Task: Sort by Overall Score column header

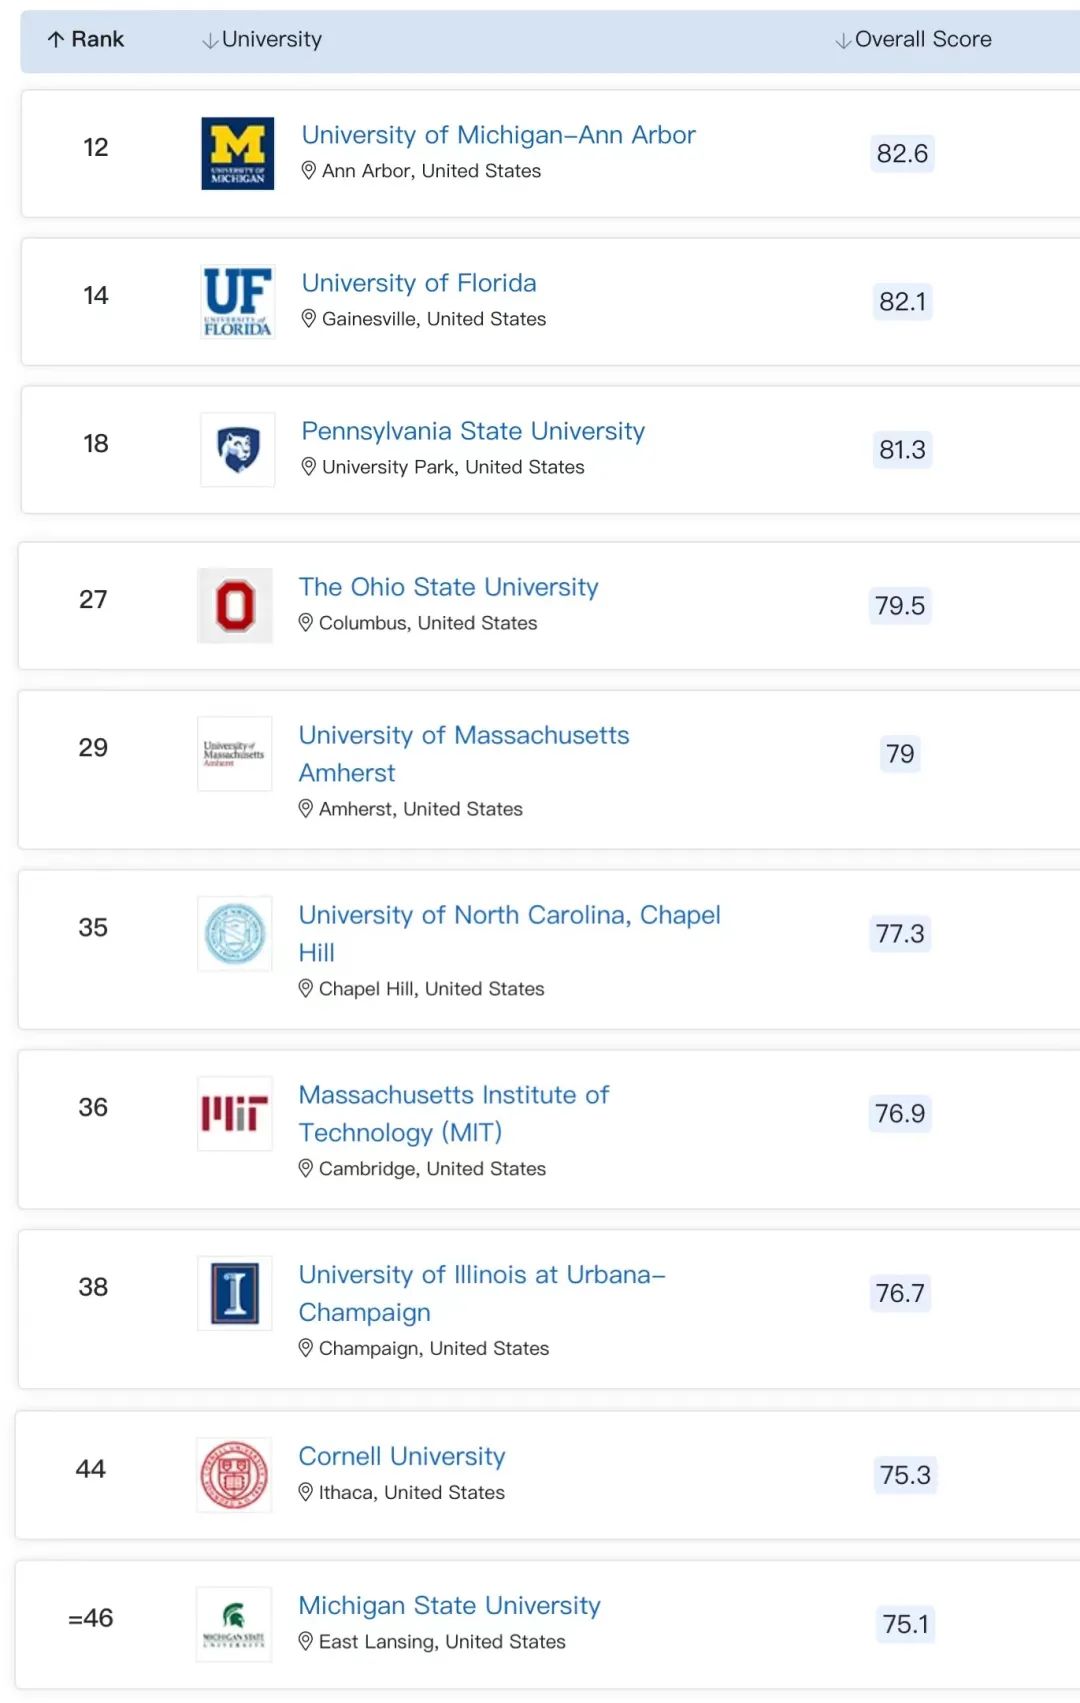Action: 913,40
